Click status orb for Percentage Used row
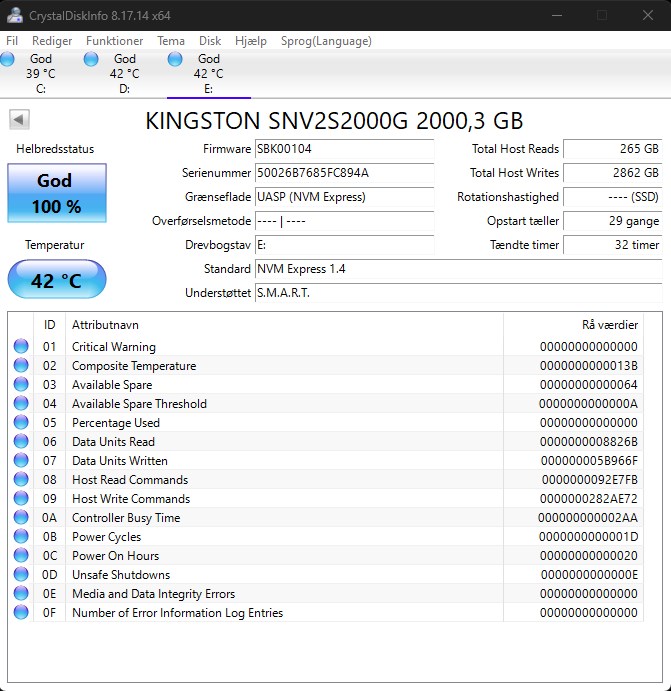This screenshot has width=671, height=691. coord(21,422)
